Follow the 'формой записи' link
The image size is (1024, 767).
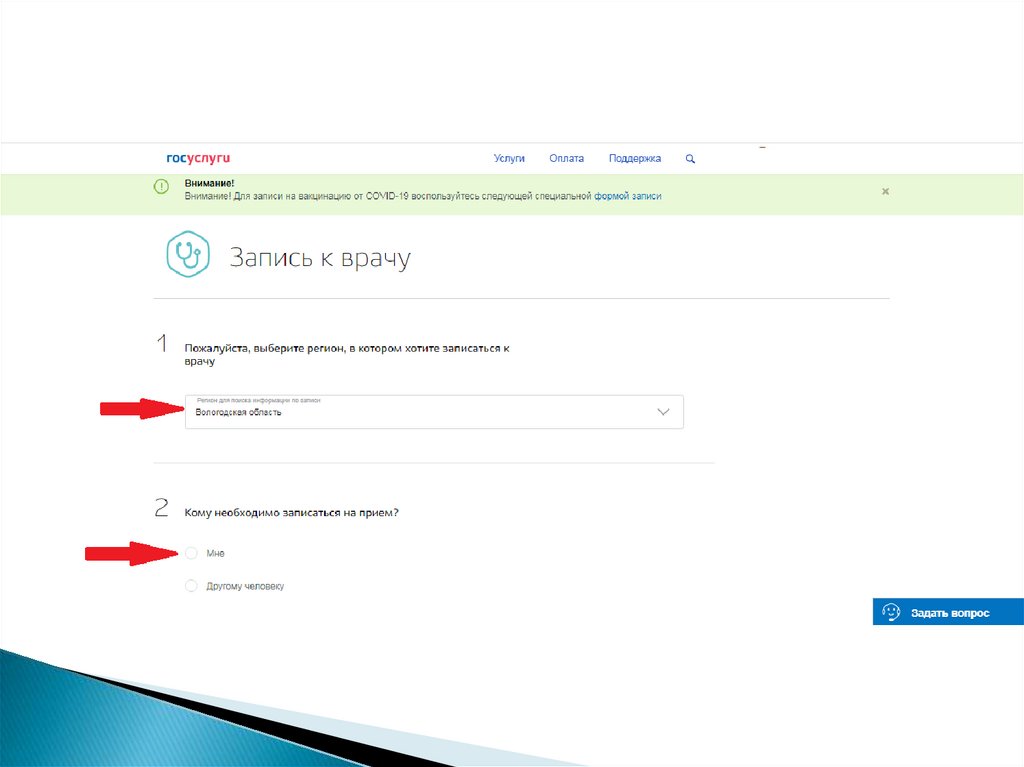pos(628,196)
